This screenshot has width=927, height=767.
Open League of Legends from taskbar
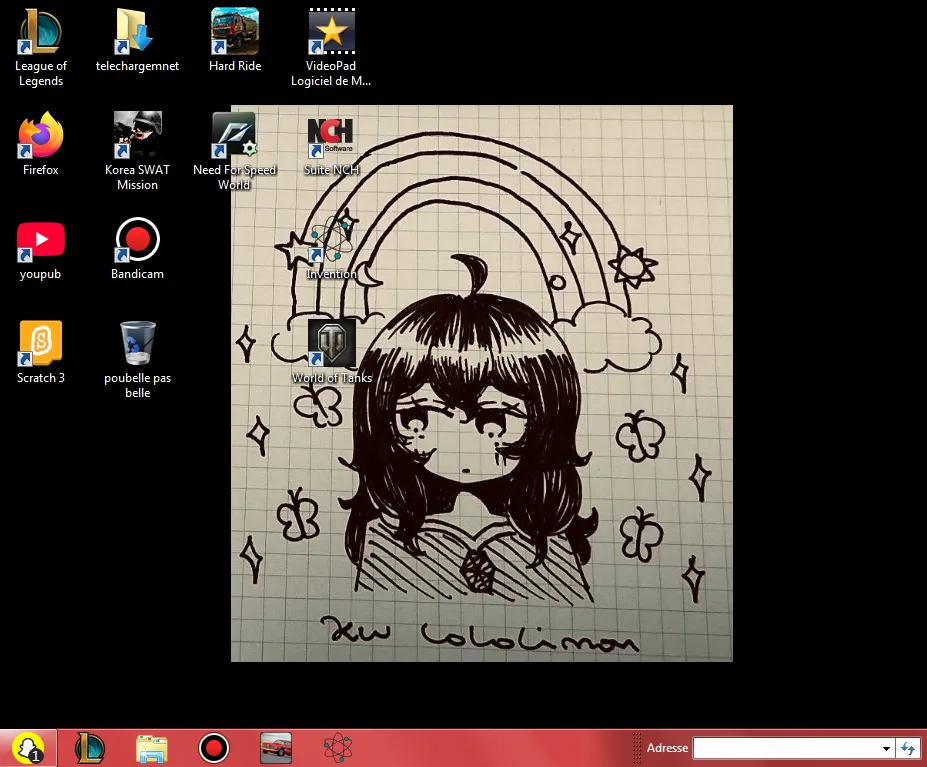click(x=90, y=748)
